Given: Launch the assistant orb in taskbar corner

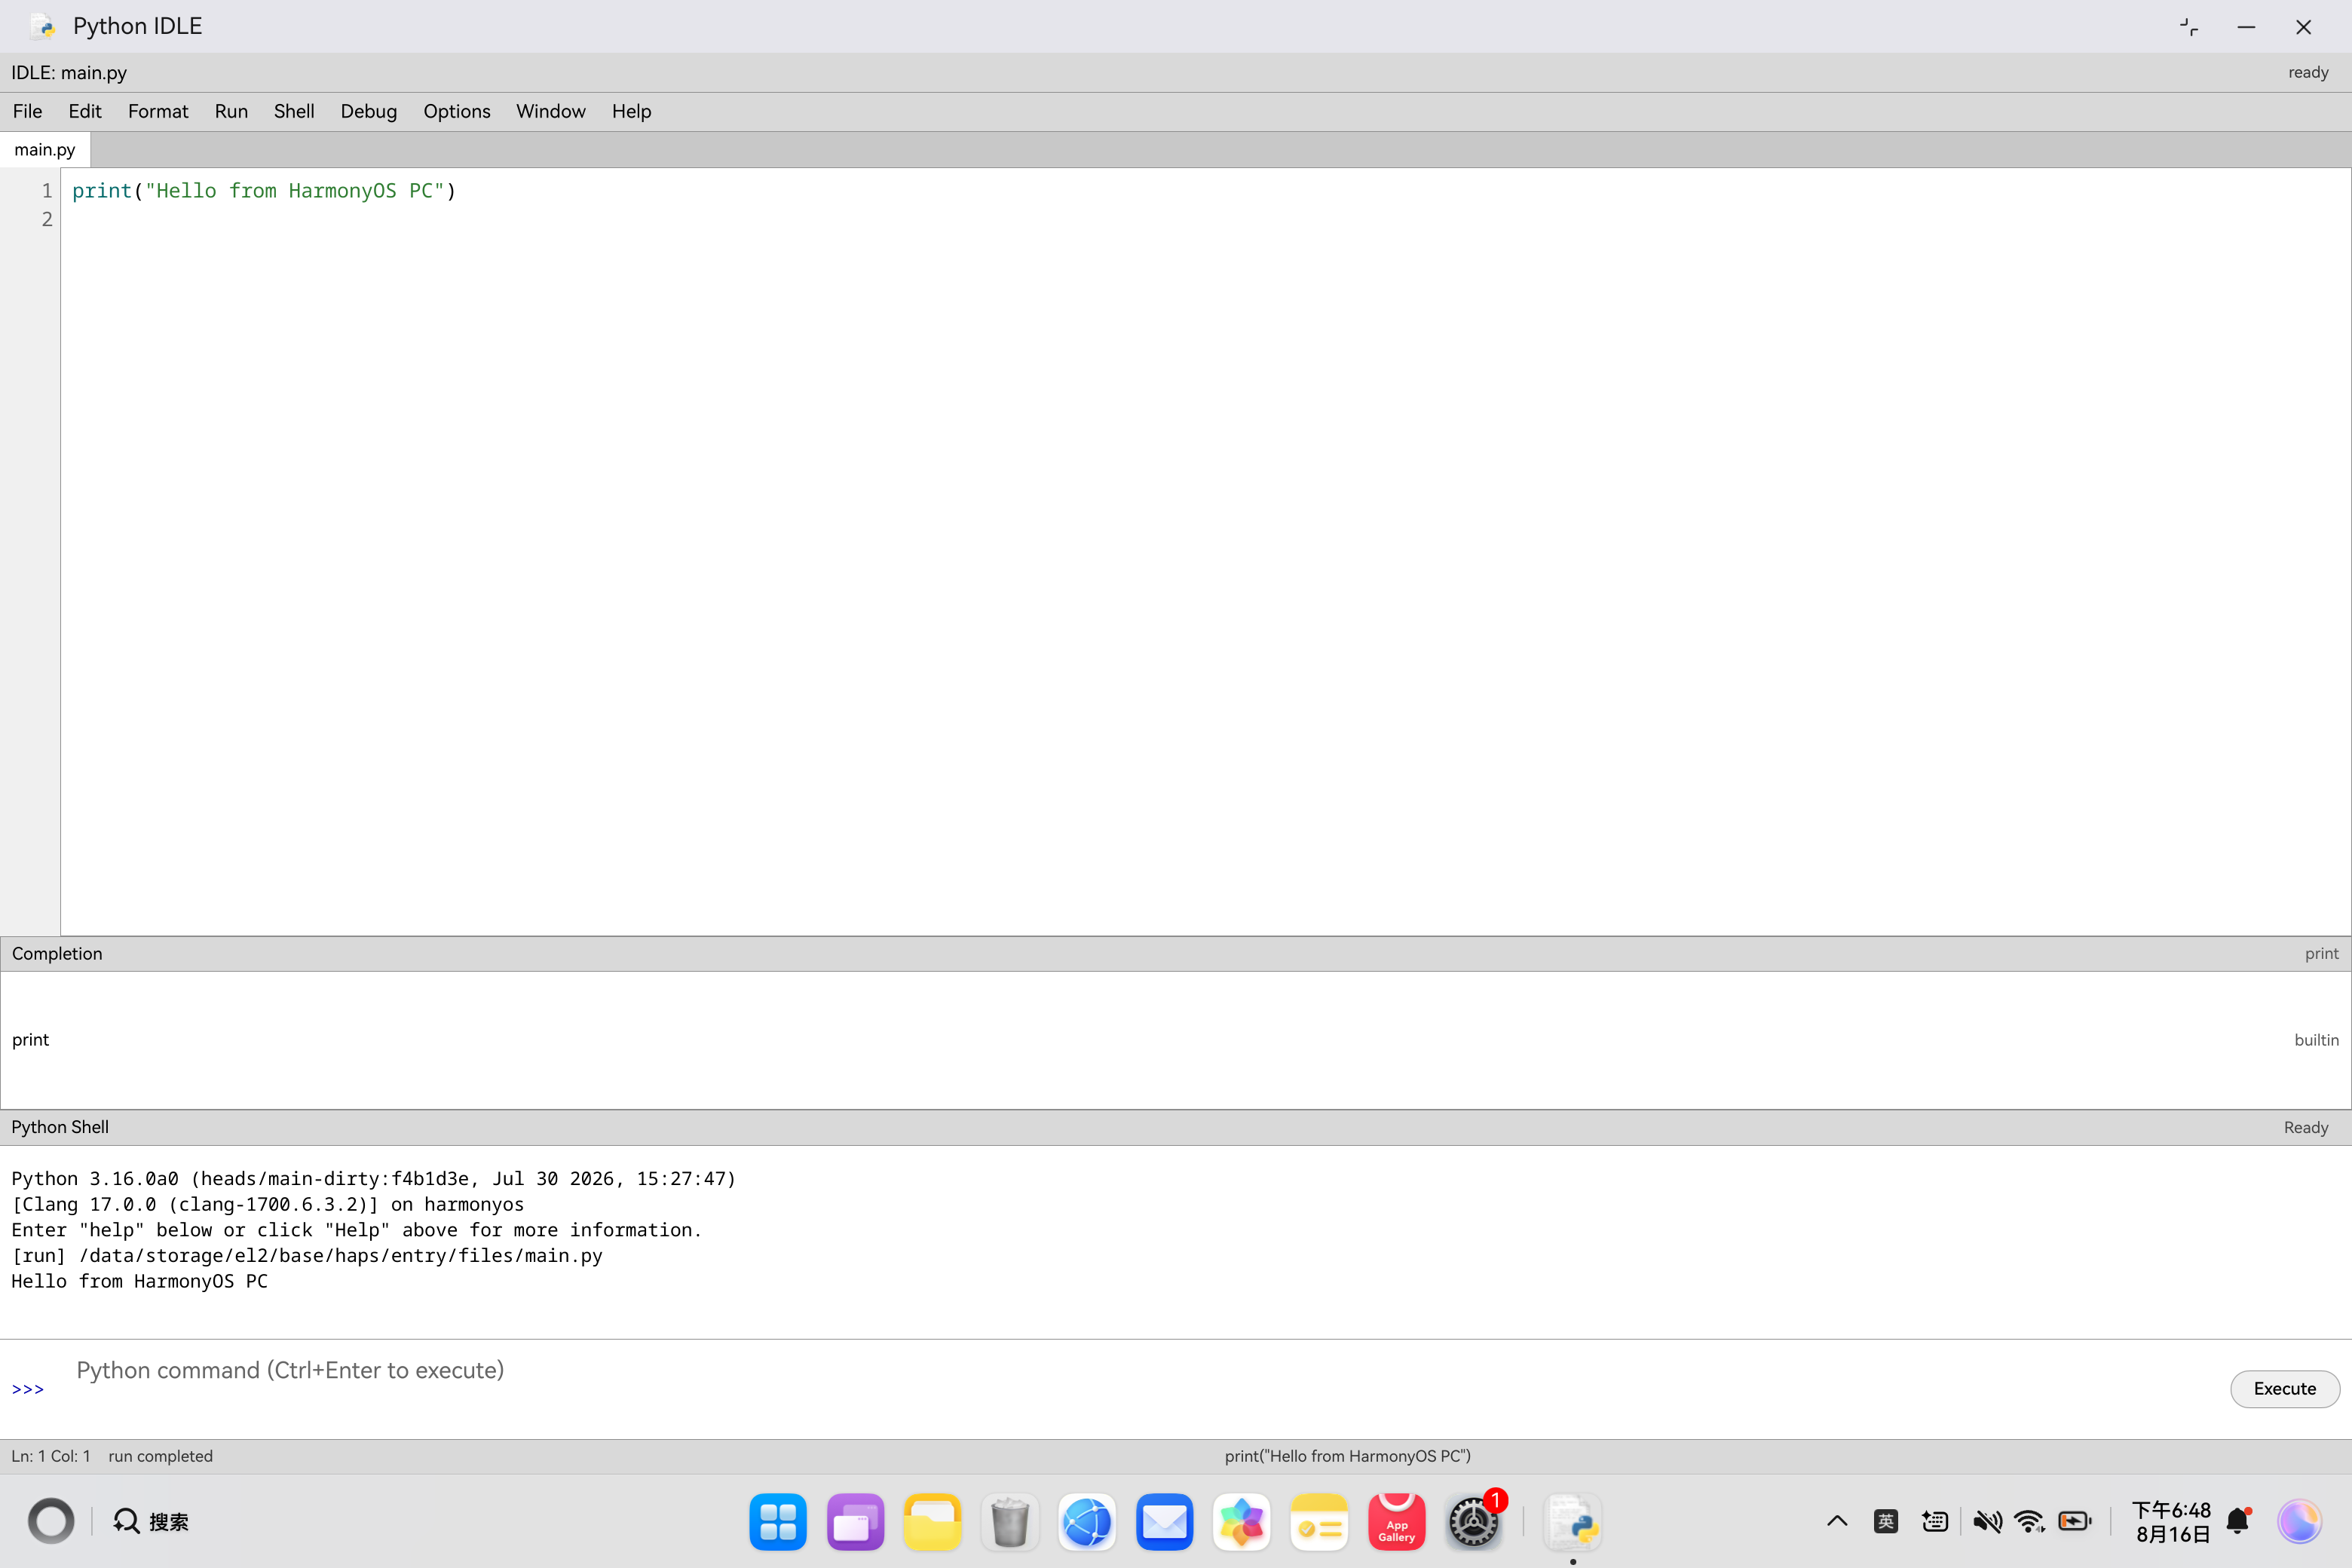Looking at the screenshot, I should 2299,1521.
